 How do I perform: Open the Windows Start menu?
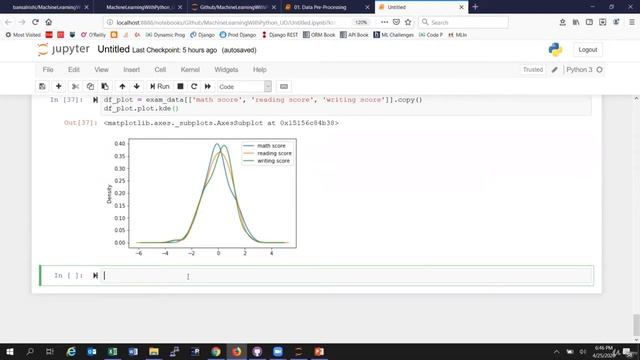point(9,351)
